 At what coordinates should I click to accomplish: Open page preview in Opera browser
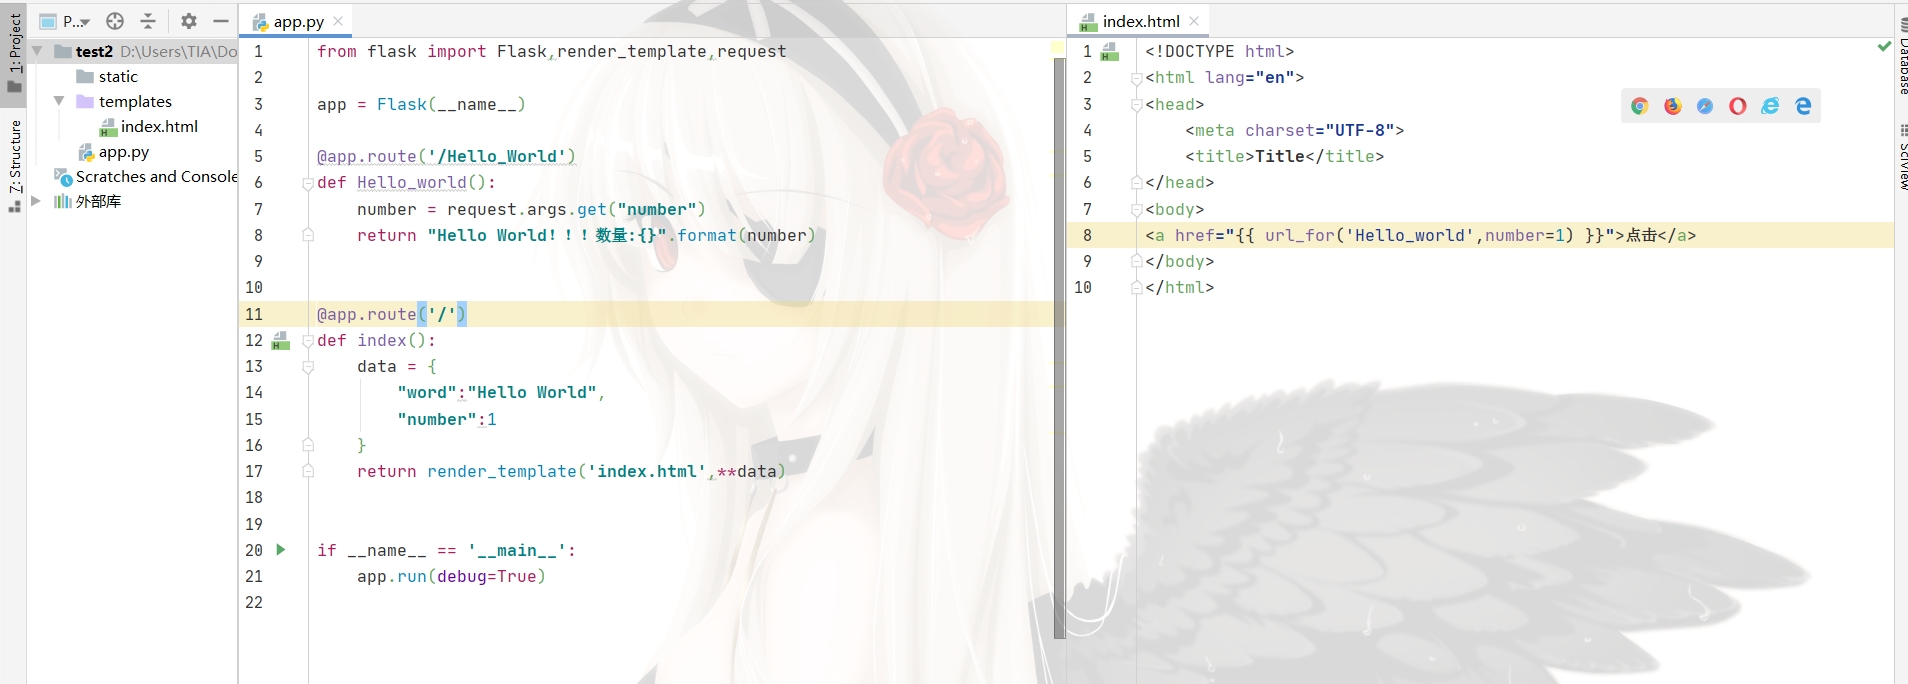coord(1738,106)
